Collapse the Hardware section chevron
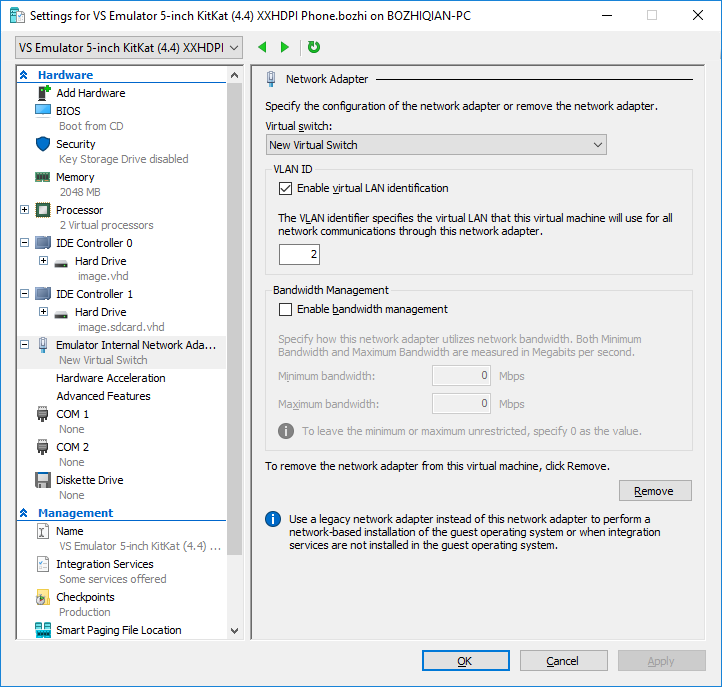722x687 pixels. [x=24, y=75]
